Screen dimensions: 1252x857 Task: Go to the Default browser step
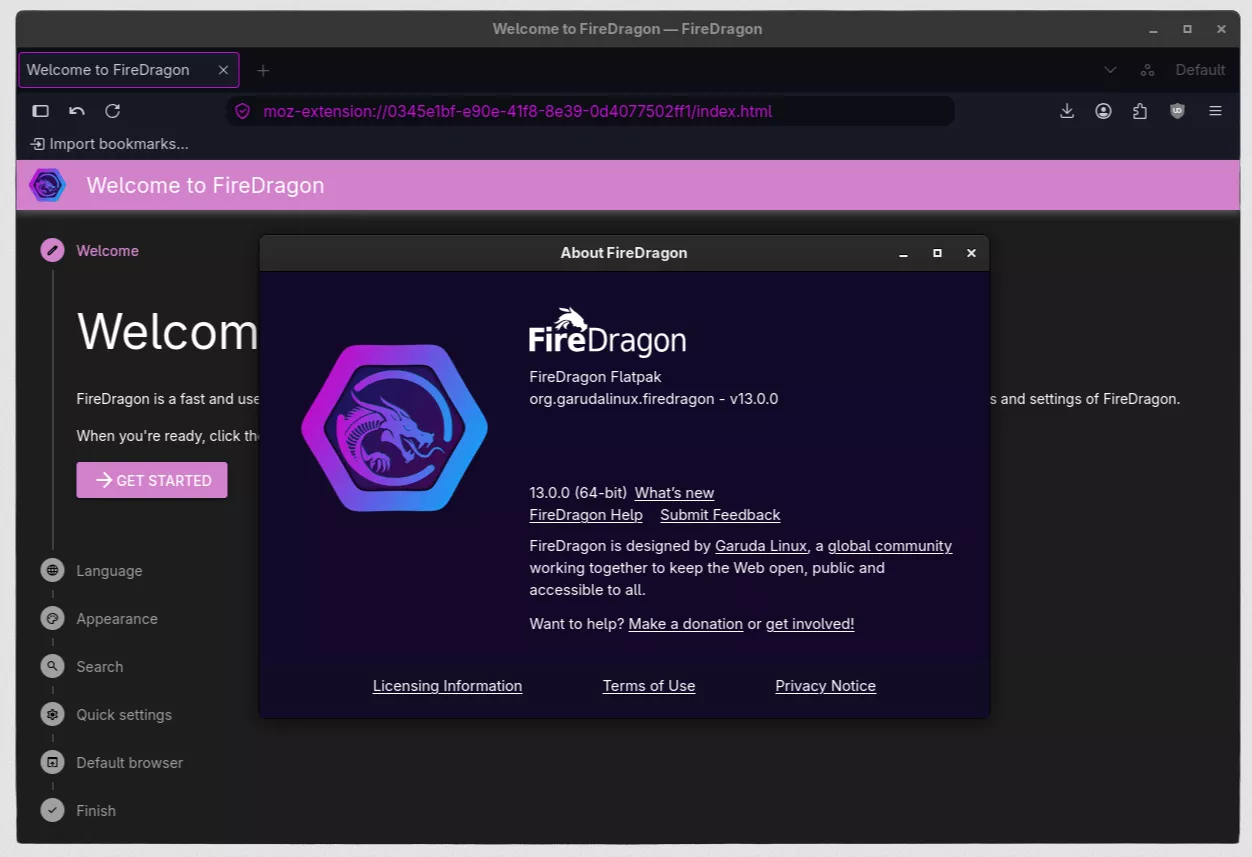point(130,762)
